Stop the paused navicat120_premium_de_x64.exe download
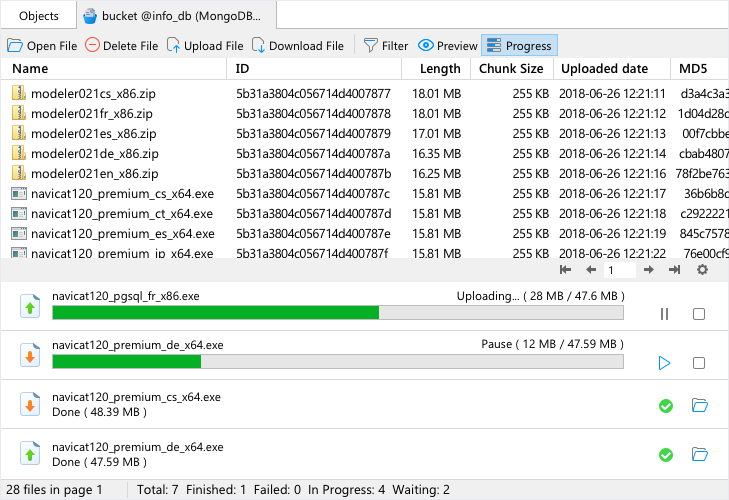The height and width of the screenshot is (500, 729). (699, 363)
